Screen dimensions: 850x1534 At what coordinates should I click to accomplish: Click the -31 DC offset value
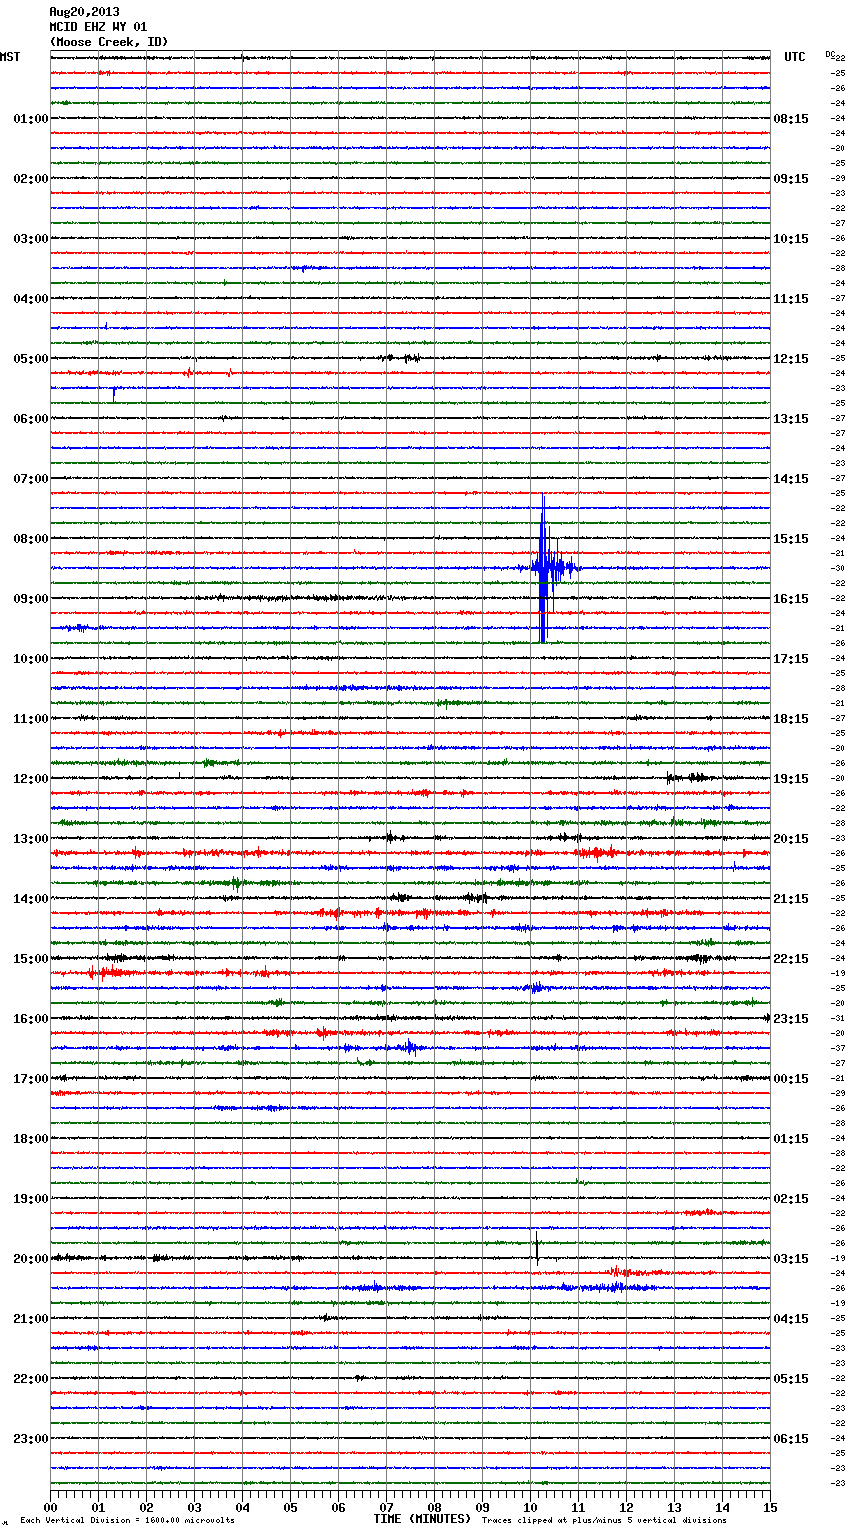click(x=839, y=1019)
